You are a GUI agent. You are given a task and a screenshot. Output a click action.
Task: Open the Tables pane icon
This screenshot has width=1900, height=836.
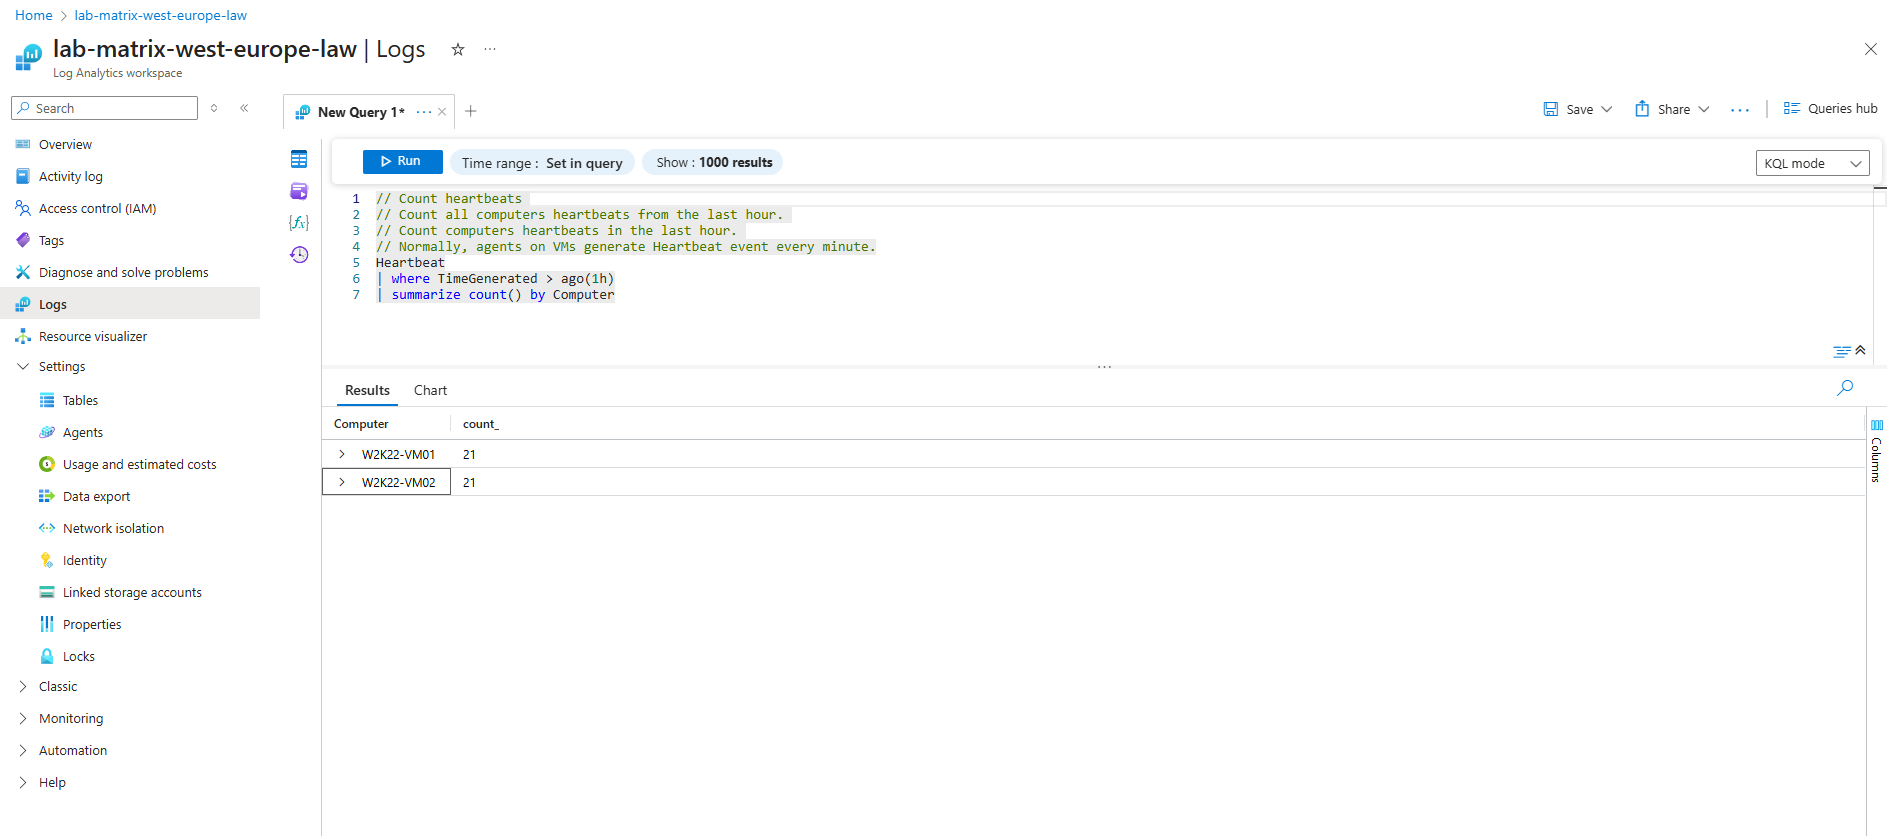(299, 159)
